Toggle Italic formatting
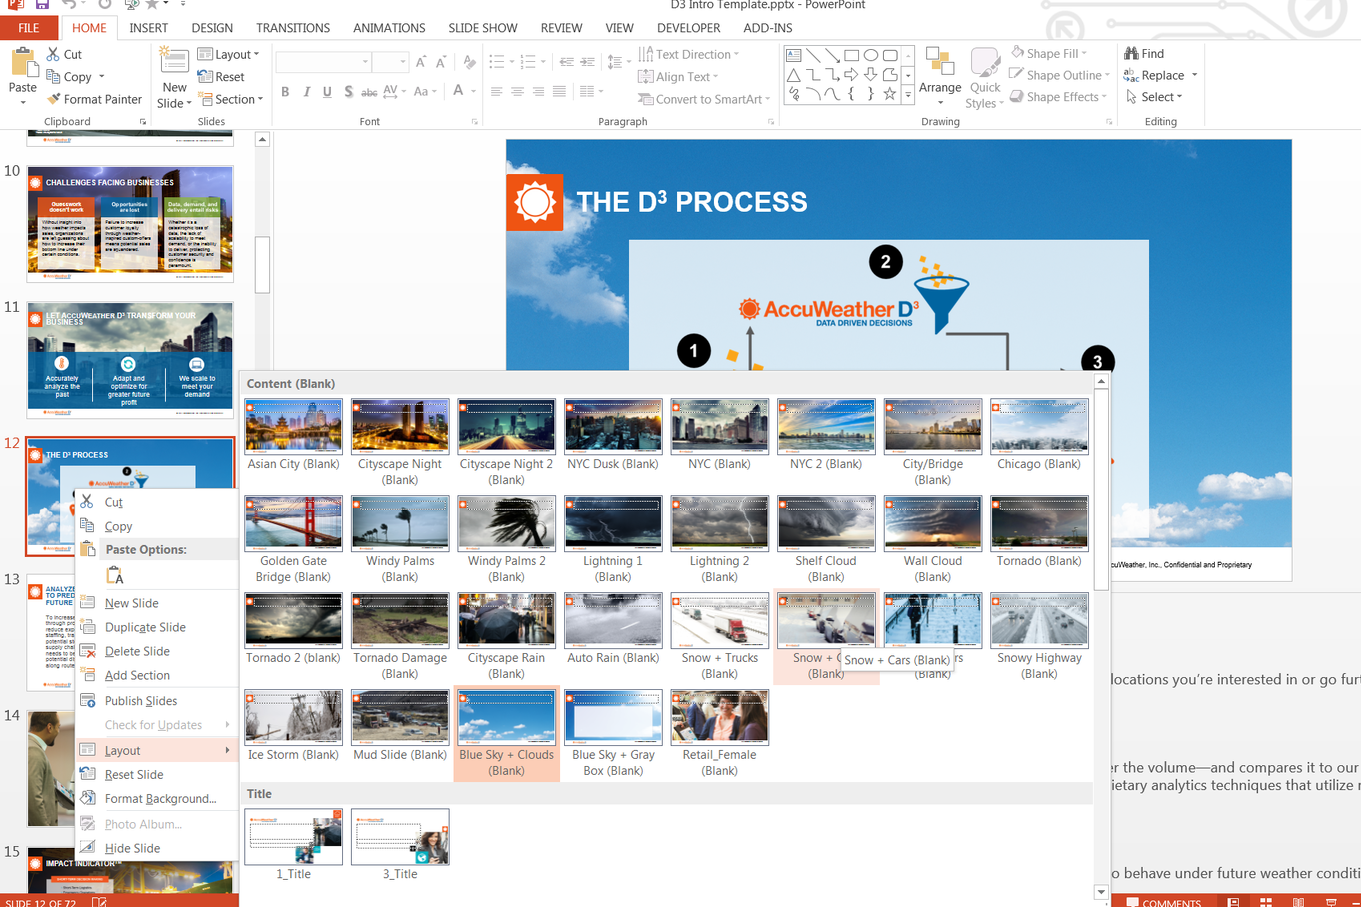 tap(306, 92)
